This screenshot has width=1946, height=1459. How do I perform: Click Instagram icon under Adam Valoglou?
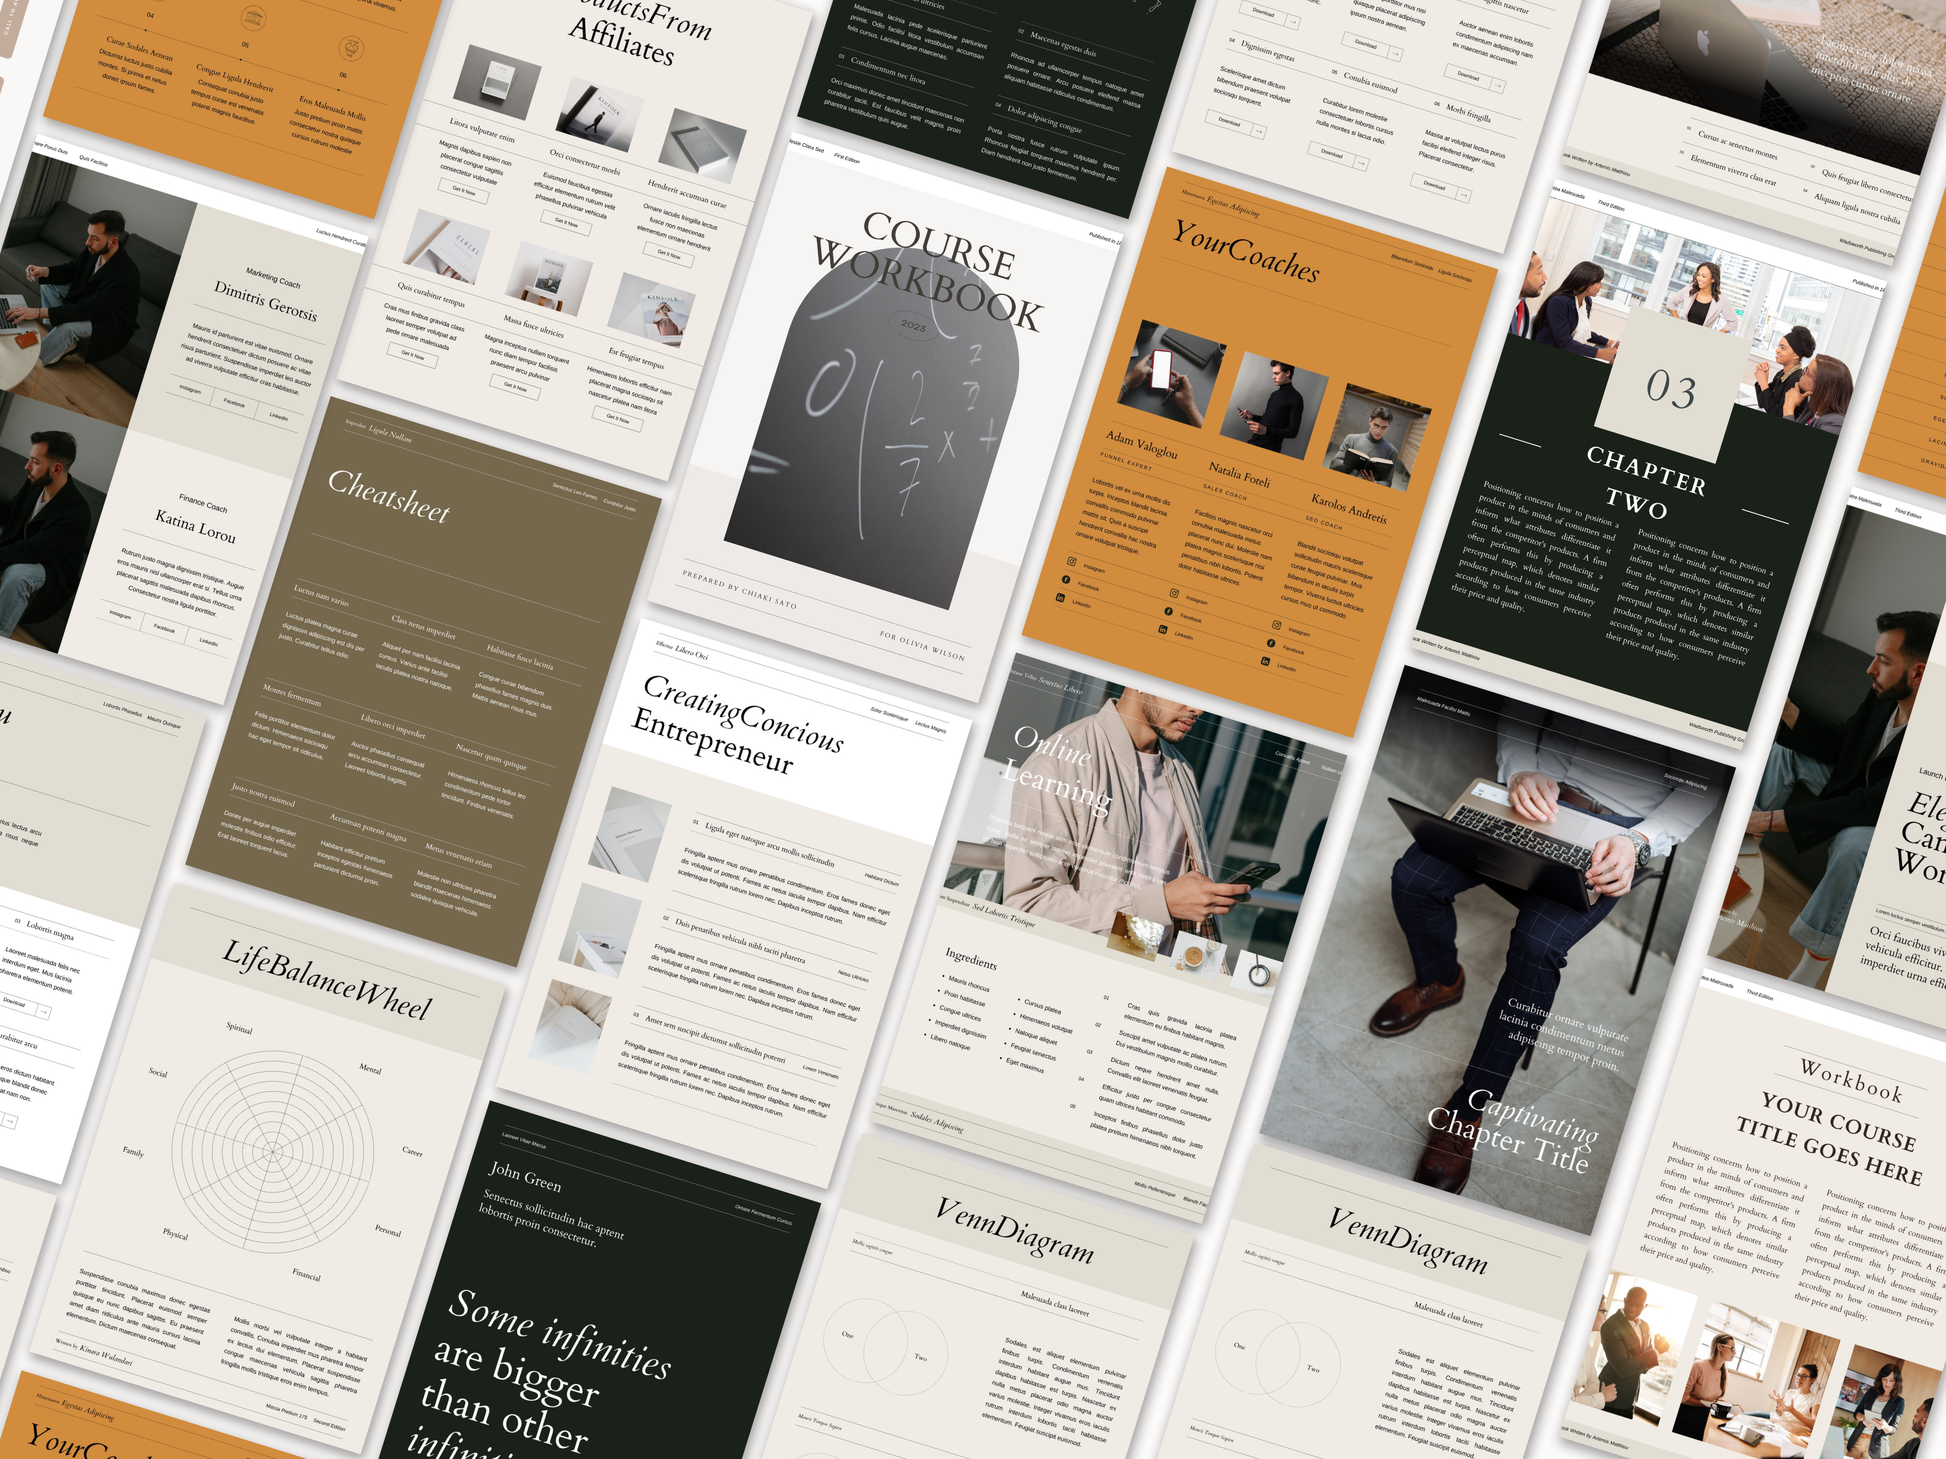click(x=1071, y=562)
